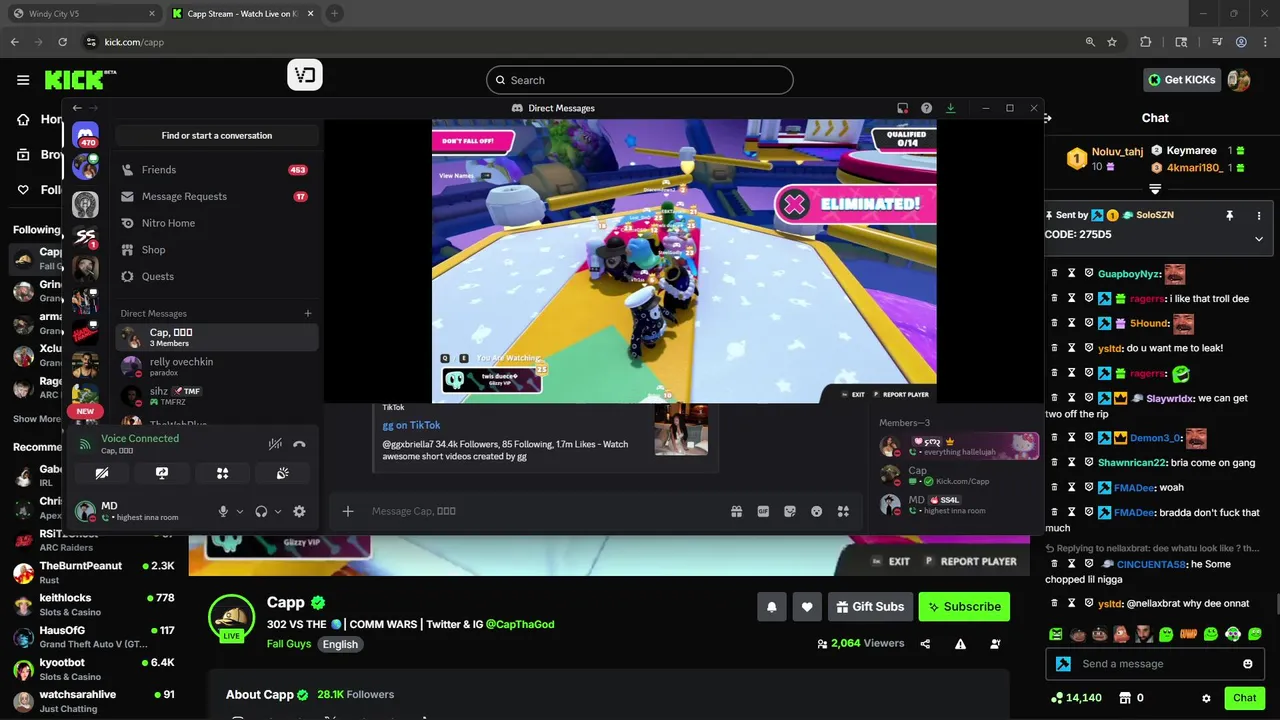Open Friends list in Discord

216,170
